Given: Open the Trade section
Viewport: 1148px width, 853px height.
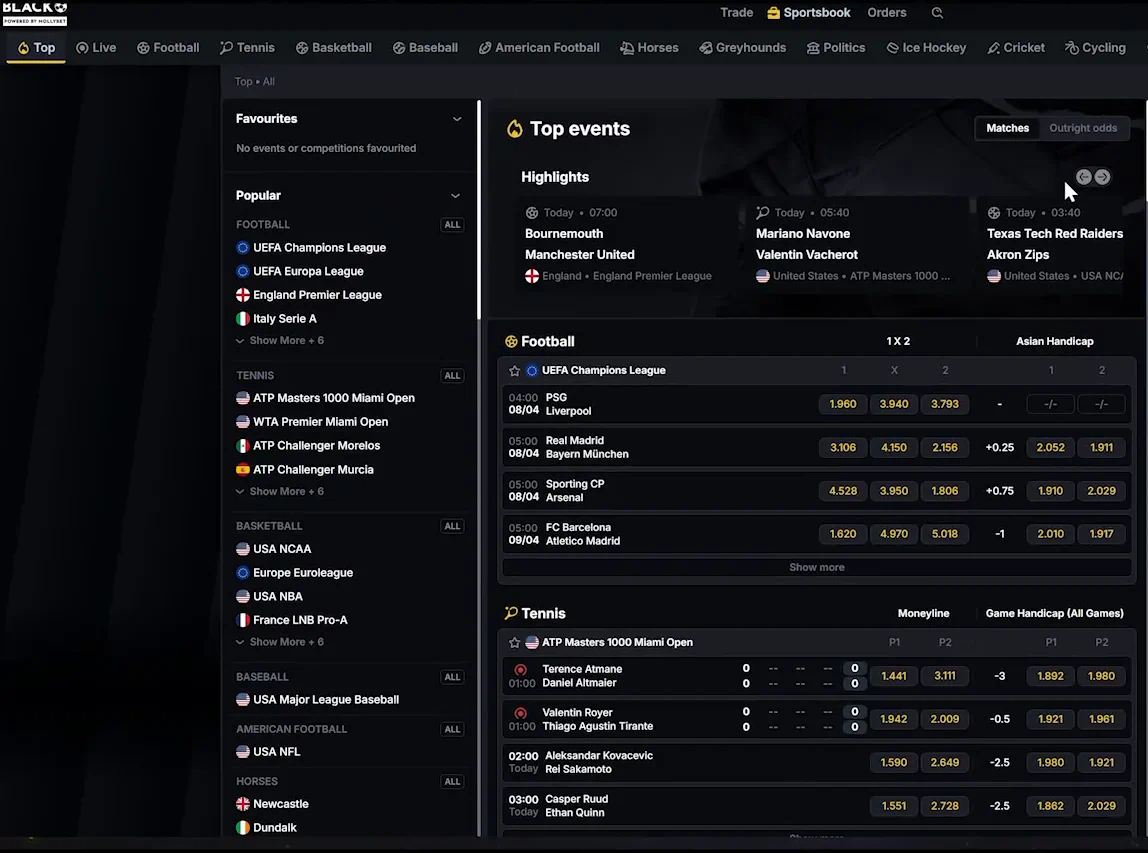Looking at the screenshot, I should (737, 12).
